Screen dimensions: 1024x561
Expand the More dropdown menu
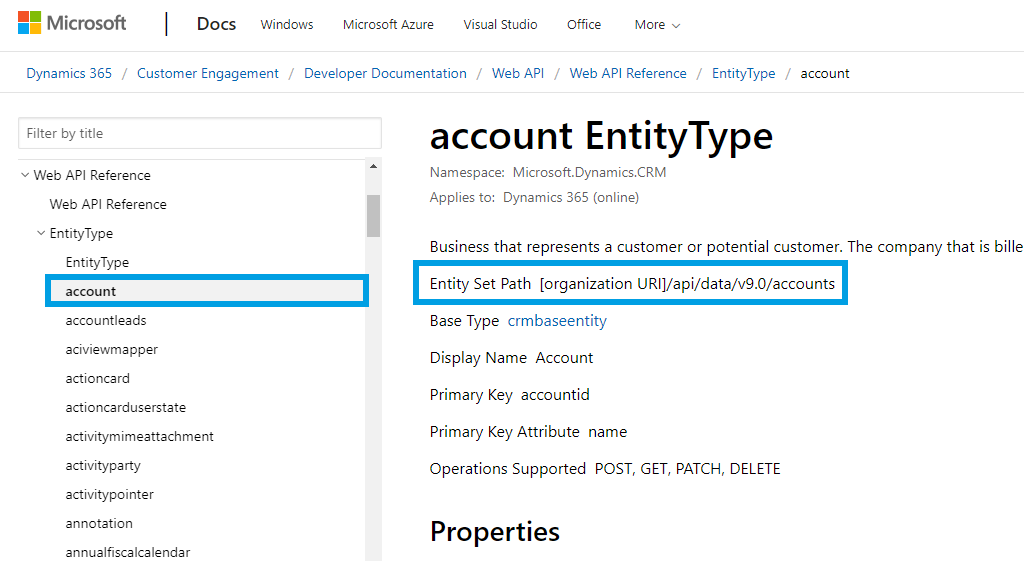(x=657, y=25)
